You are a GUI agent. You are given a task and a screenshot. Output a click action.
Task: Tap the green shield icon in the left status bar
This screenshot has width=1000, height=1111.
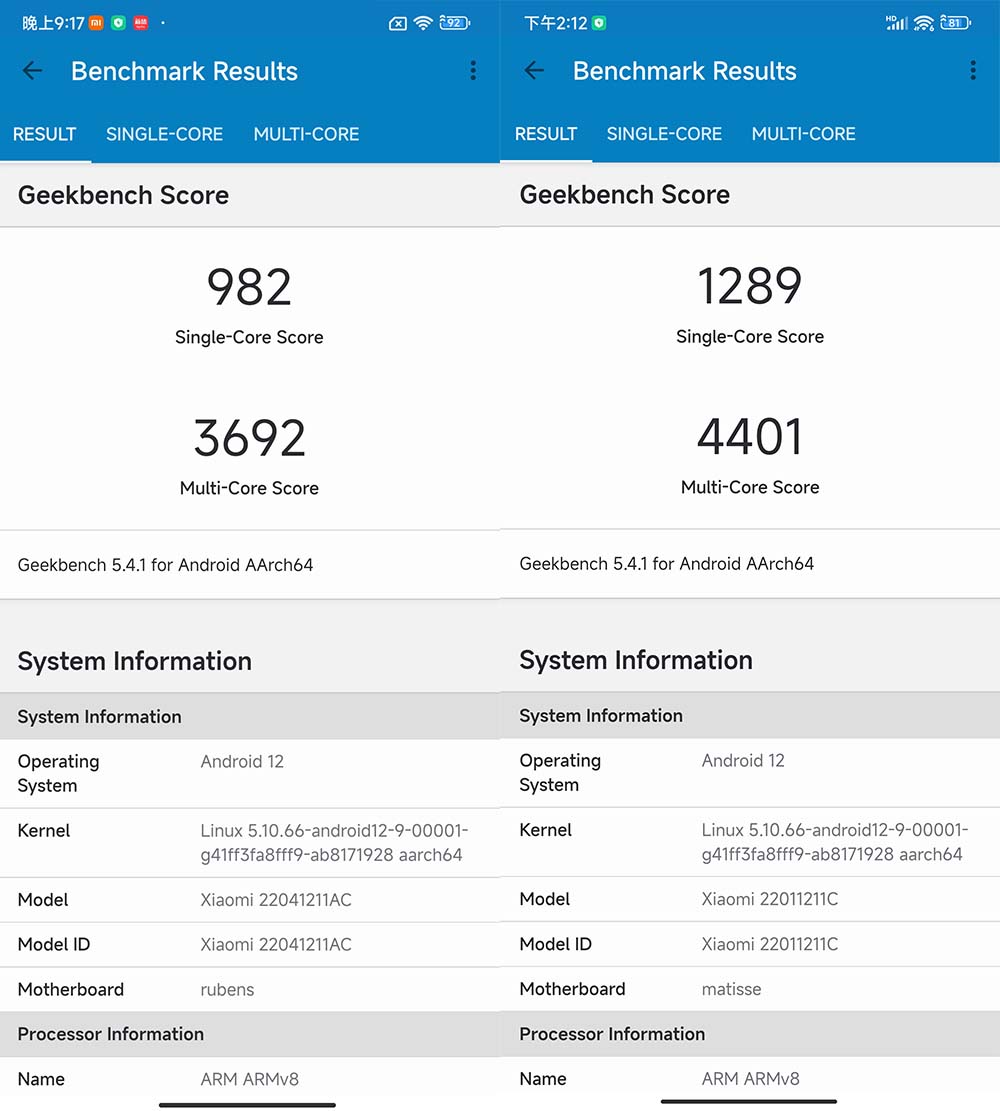(x=118, y=23)
